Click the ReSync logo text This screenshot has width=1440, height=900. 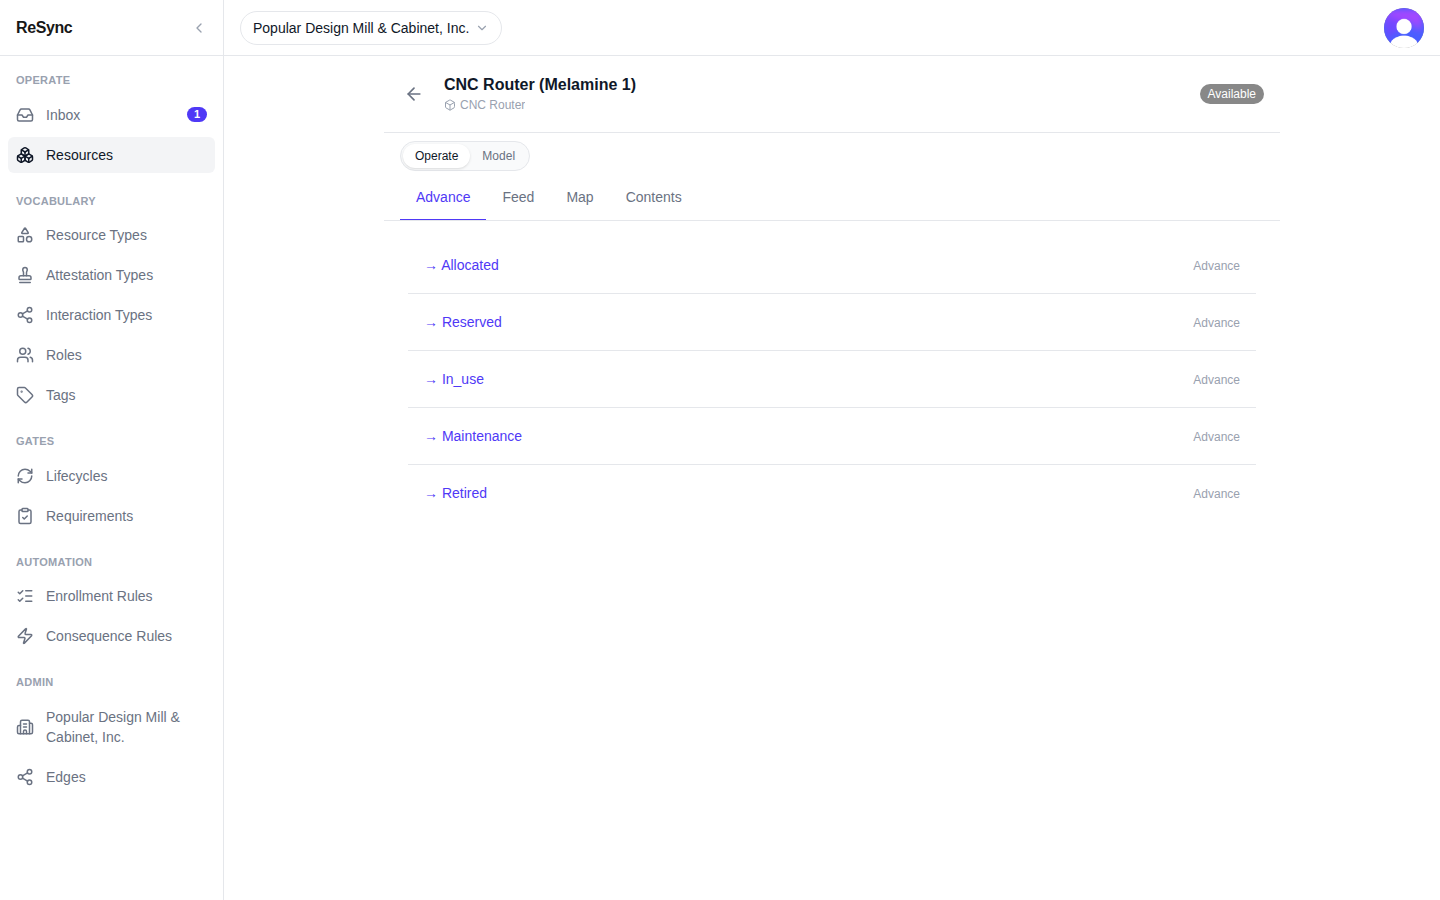(x=44, y=28)
